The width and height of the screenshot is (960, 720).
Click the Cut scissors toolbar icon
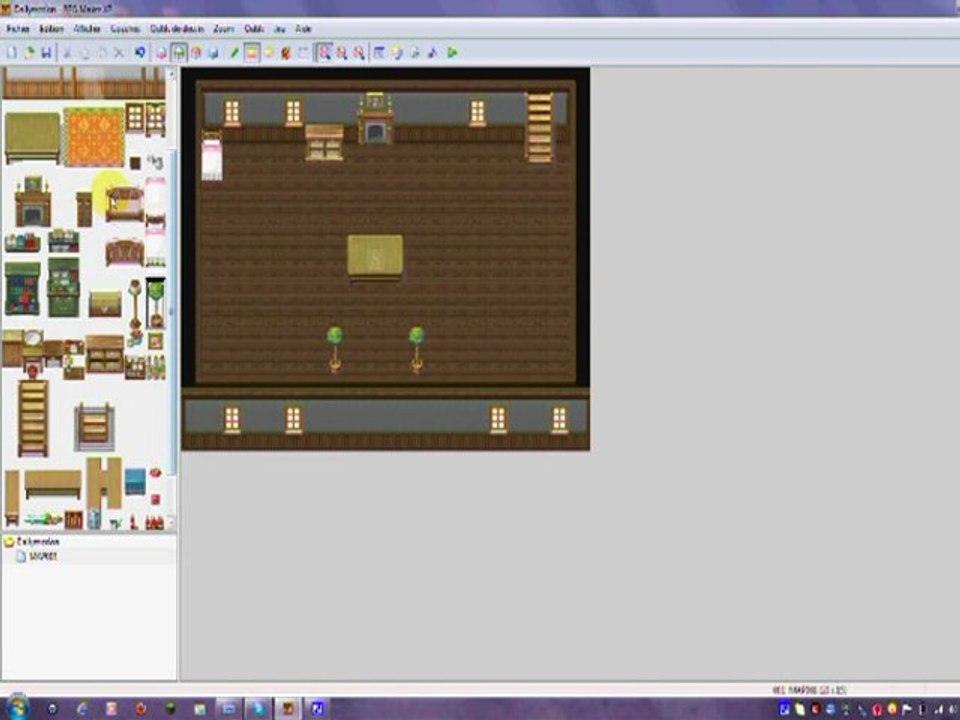tap(67, 53)
